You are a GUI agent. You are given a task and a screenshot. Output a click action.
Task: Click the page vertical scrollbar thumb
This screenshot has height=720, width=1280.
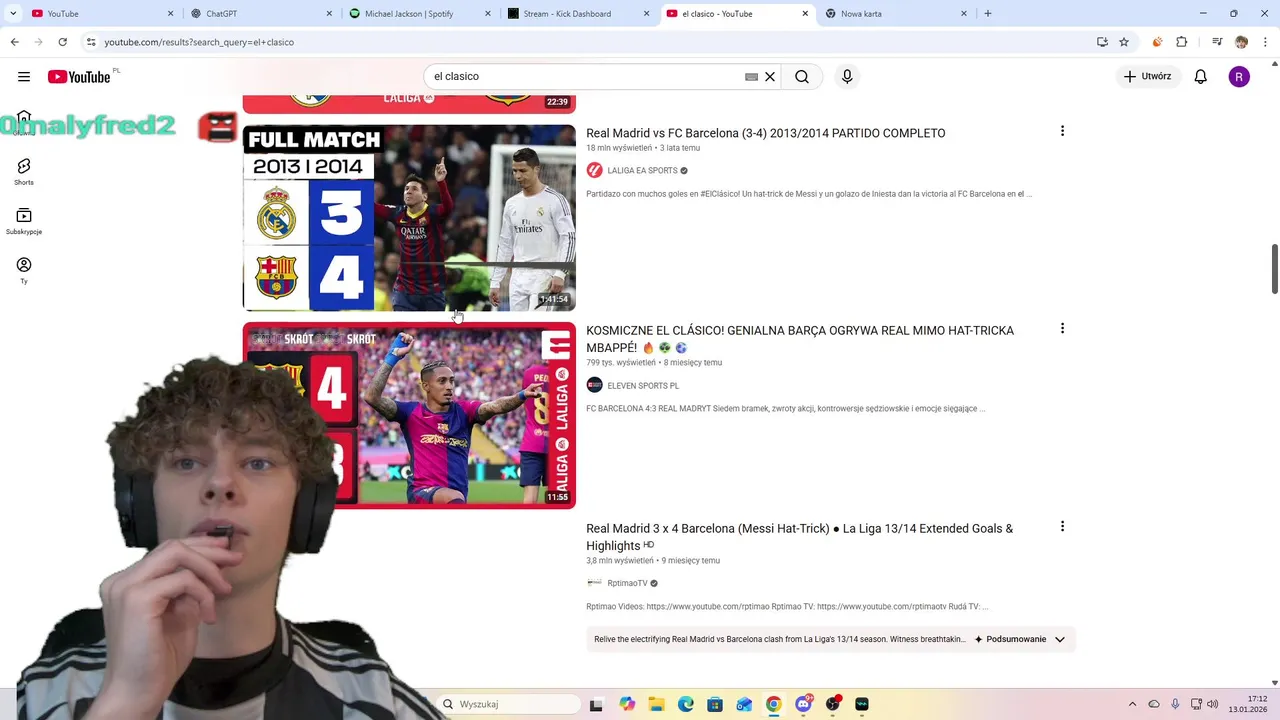click(1274, 268)
